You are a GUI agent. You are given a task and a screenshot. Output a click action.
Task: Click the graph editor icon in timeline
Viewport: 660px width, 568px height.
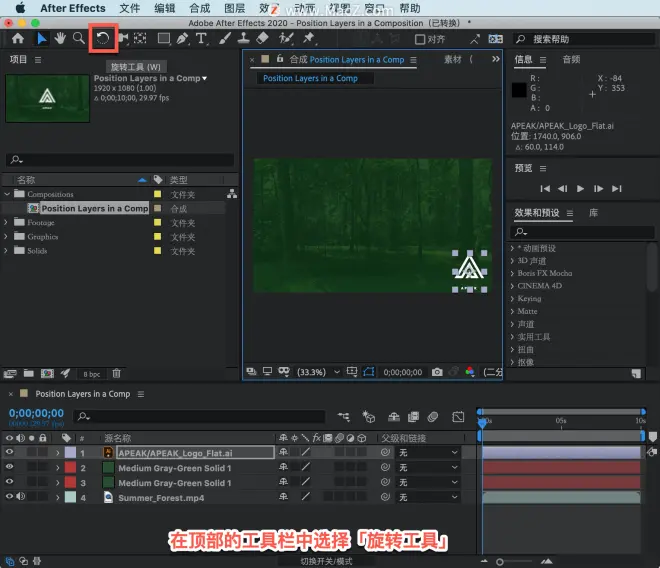458,417
